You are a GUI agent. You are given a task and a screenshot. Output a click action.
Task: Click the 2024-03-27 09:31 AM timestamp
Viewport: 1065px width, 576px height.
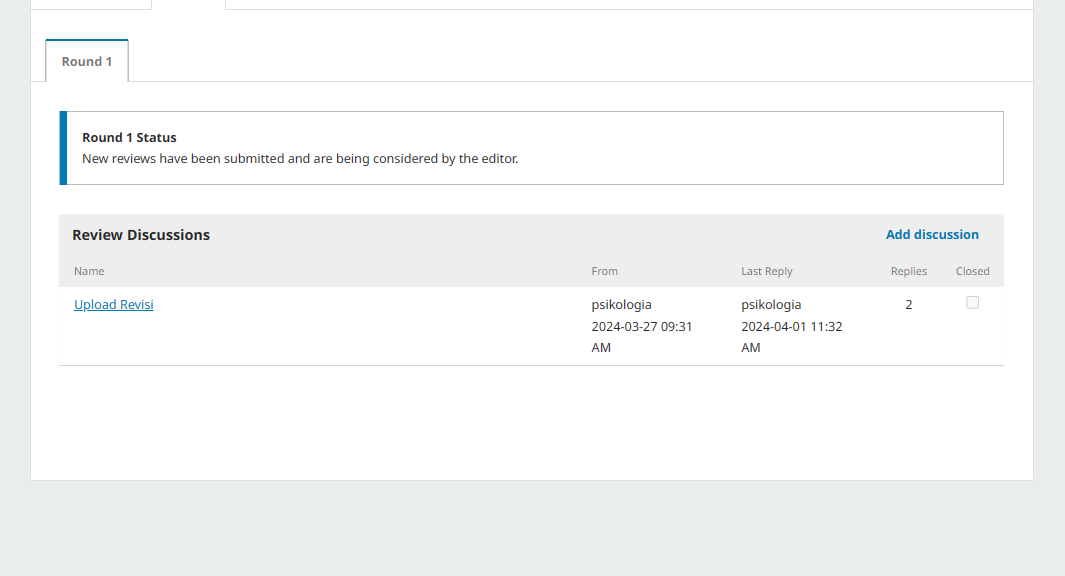(642, 337)
